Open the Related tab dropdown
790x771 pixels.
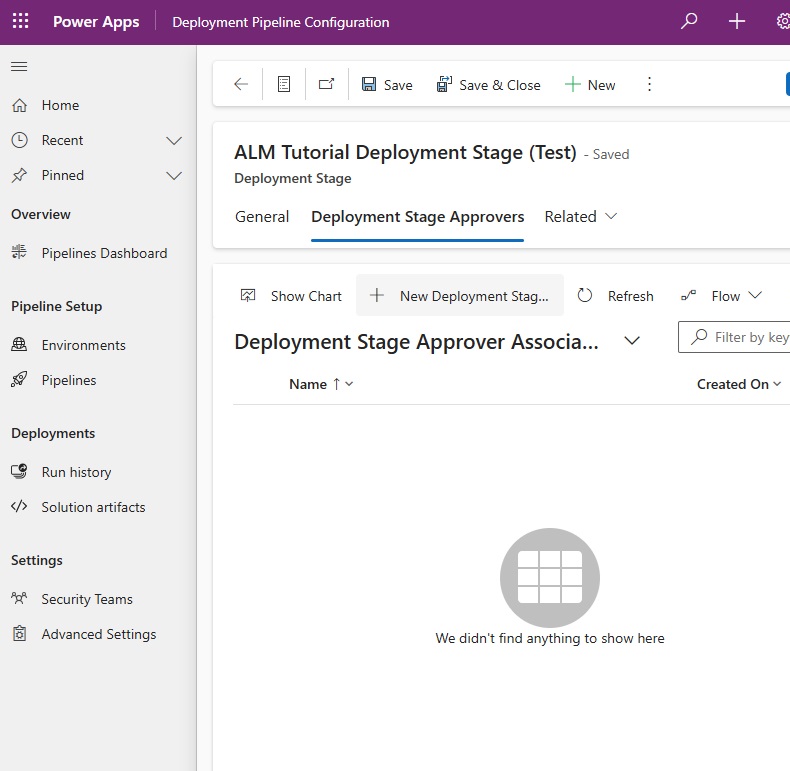coord(581,217)
